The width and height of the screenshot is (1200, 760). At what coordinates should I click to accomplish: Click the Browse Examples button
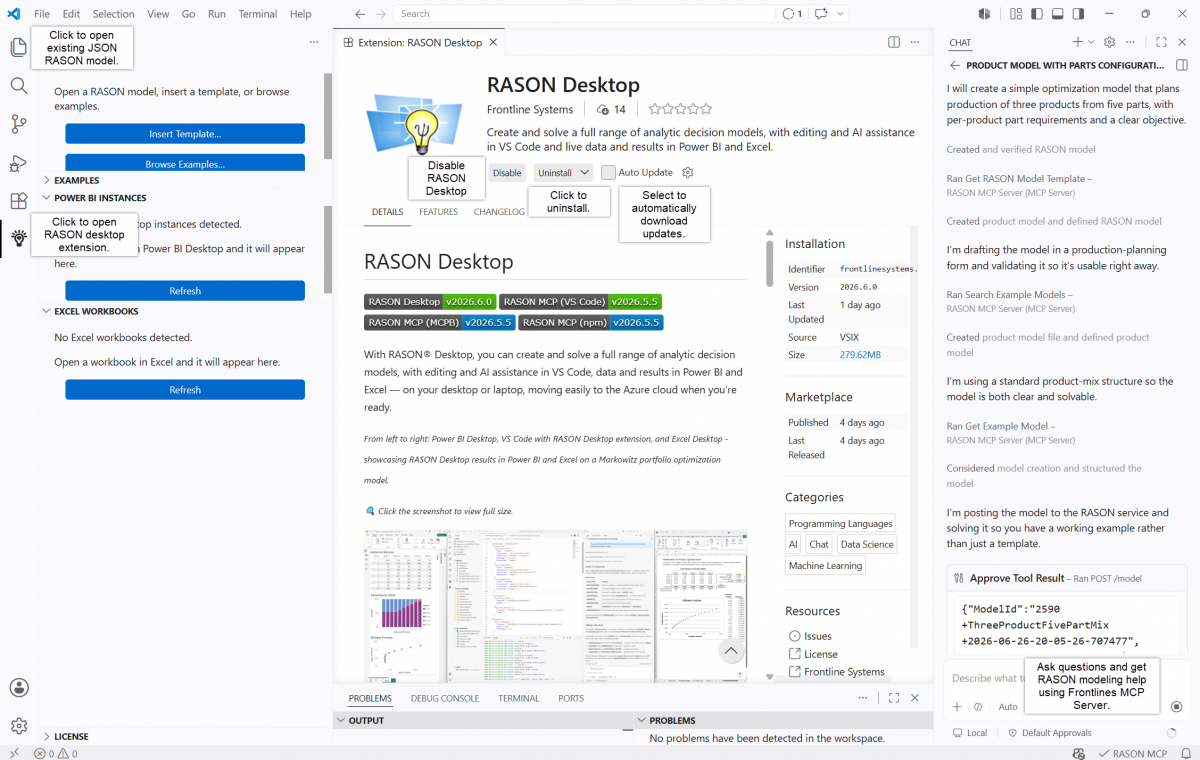click(x=185, y=163)
